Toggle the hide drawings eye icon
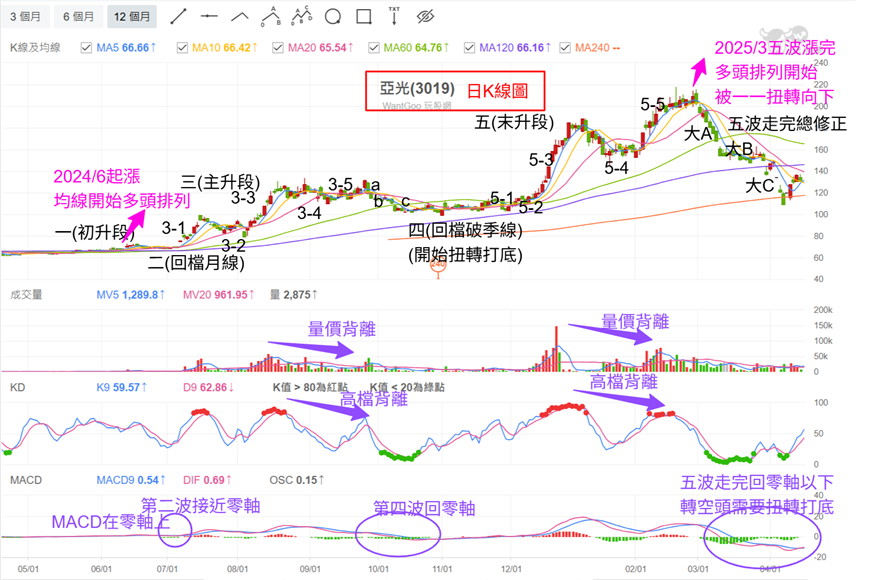Screen dimensions: 870x580 click(425, 17)
